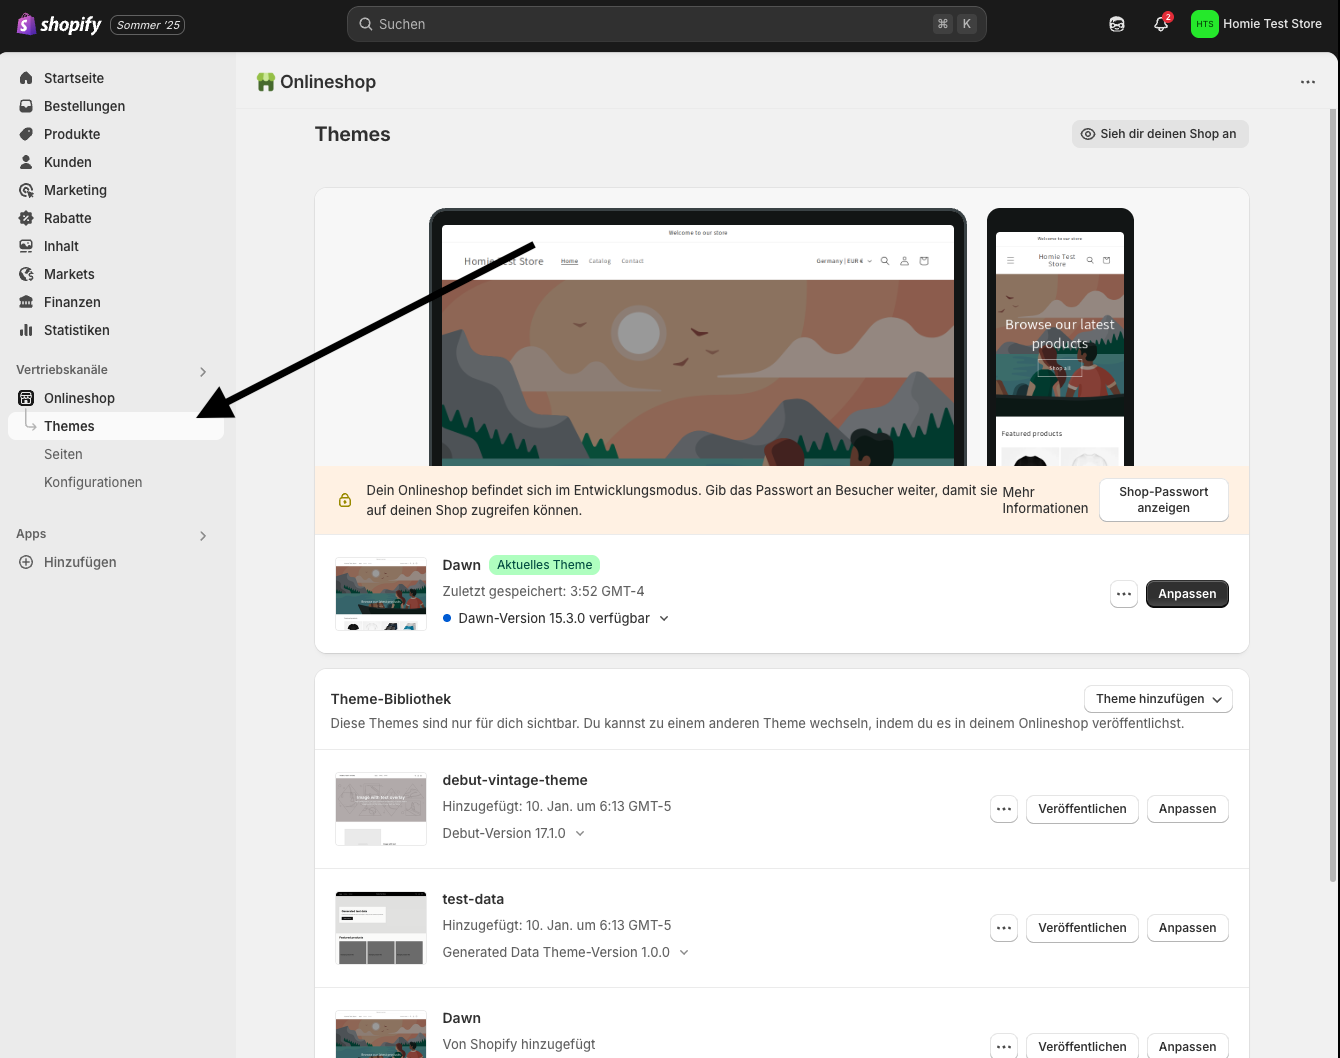
Task: Click Anpassen next to debut-vintage-theme
Action: [x=1187, y=809]
